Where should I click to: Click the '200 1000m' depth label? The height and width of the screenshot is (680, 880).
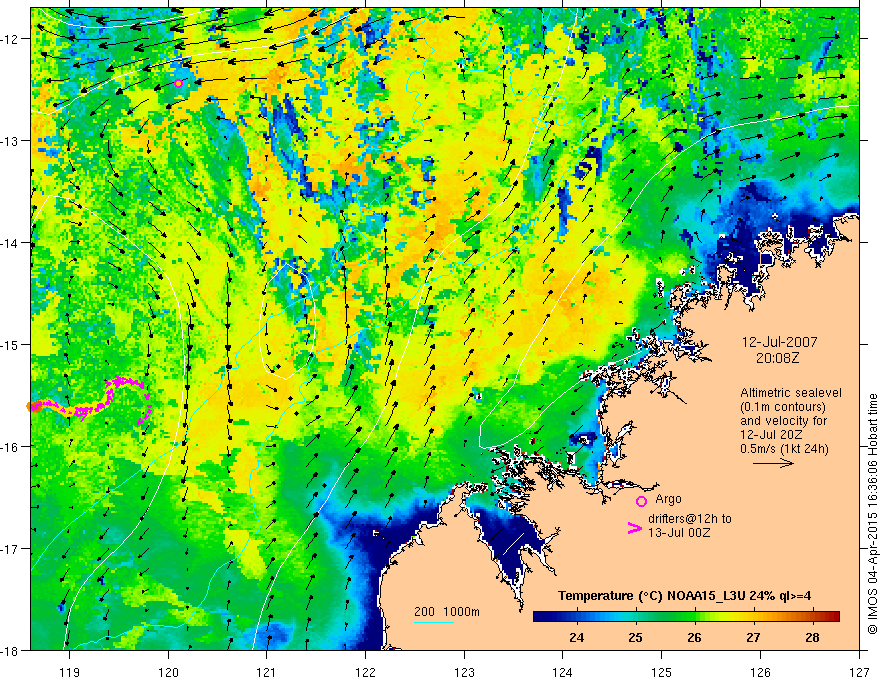click(447, 612)
